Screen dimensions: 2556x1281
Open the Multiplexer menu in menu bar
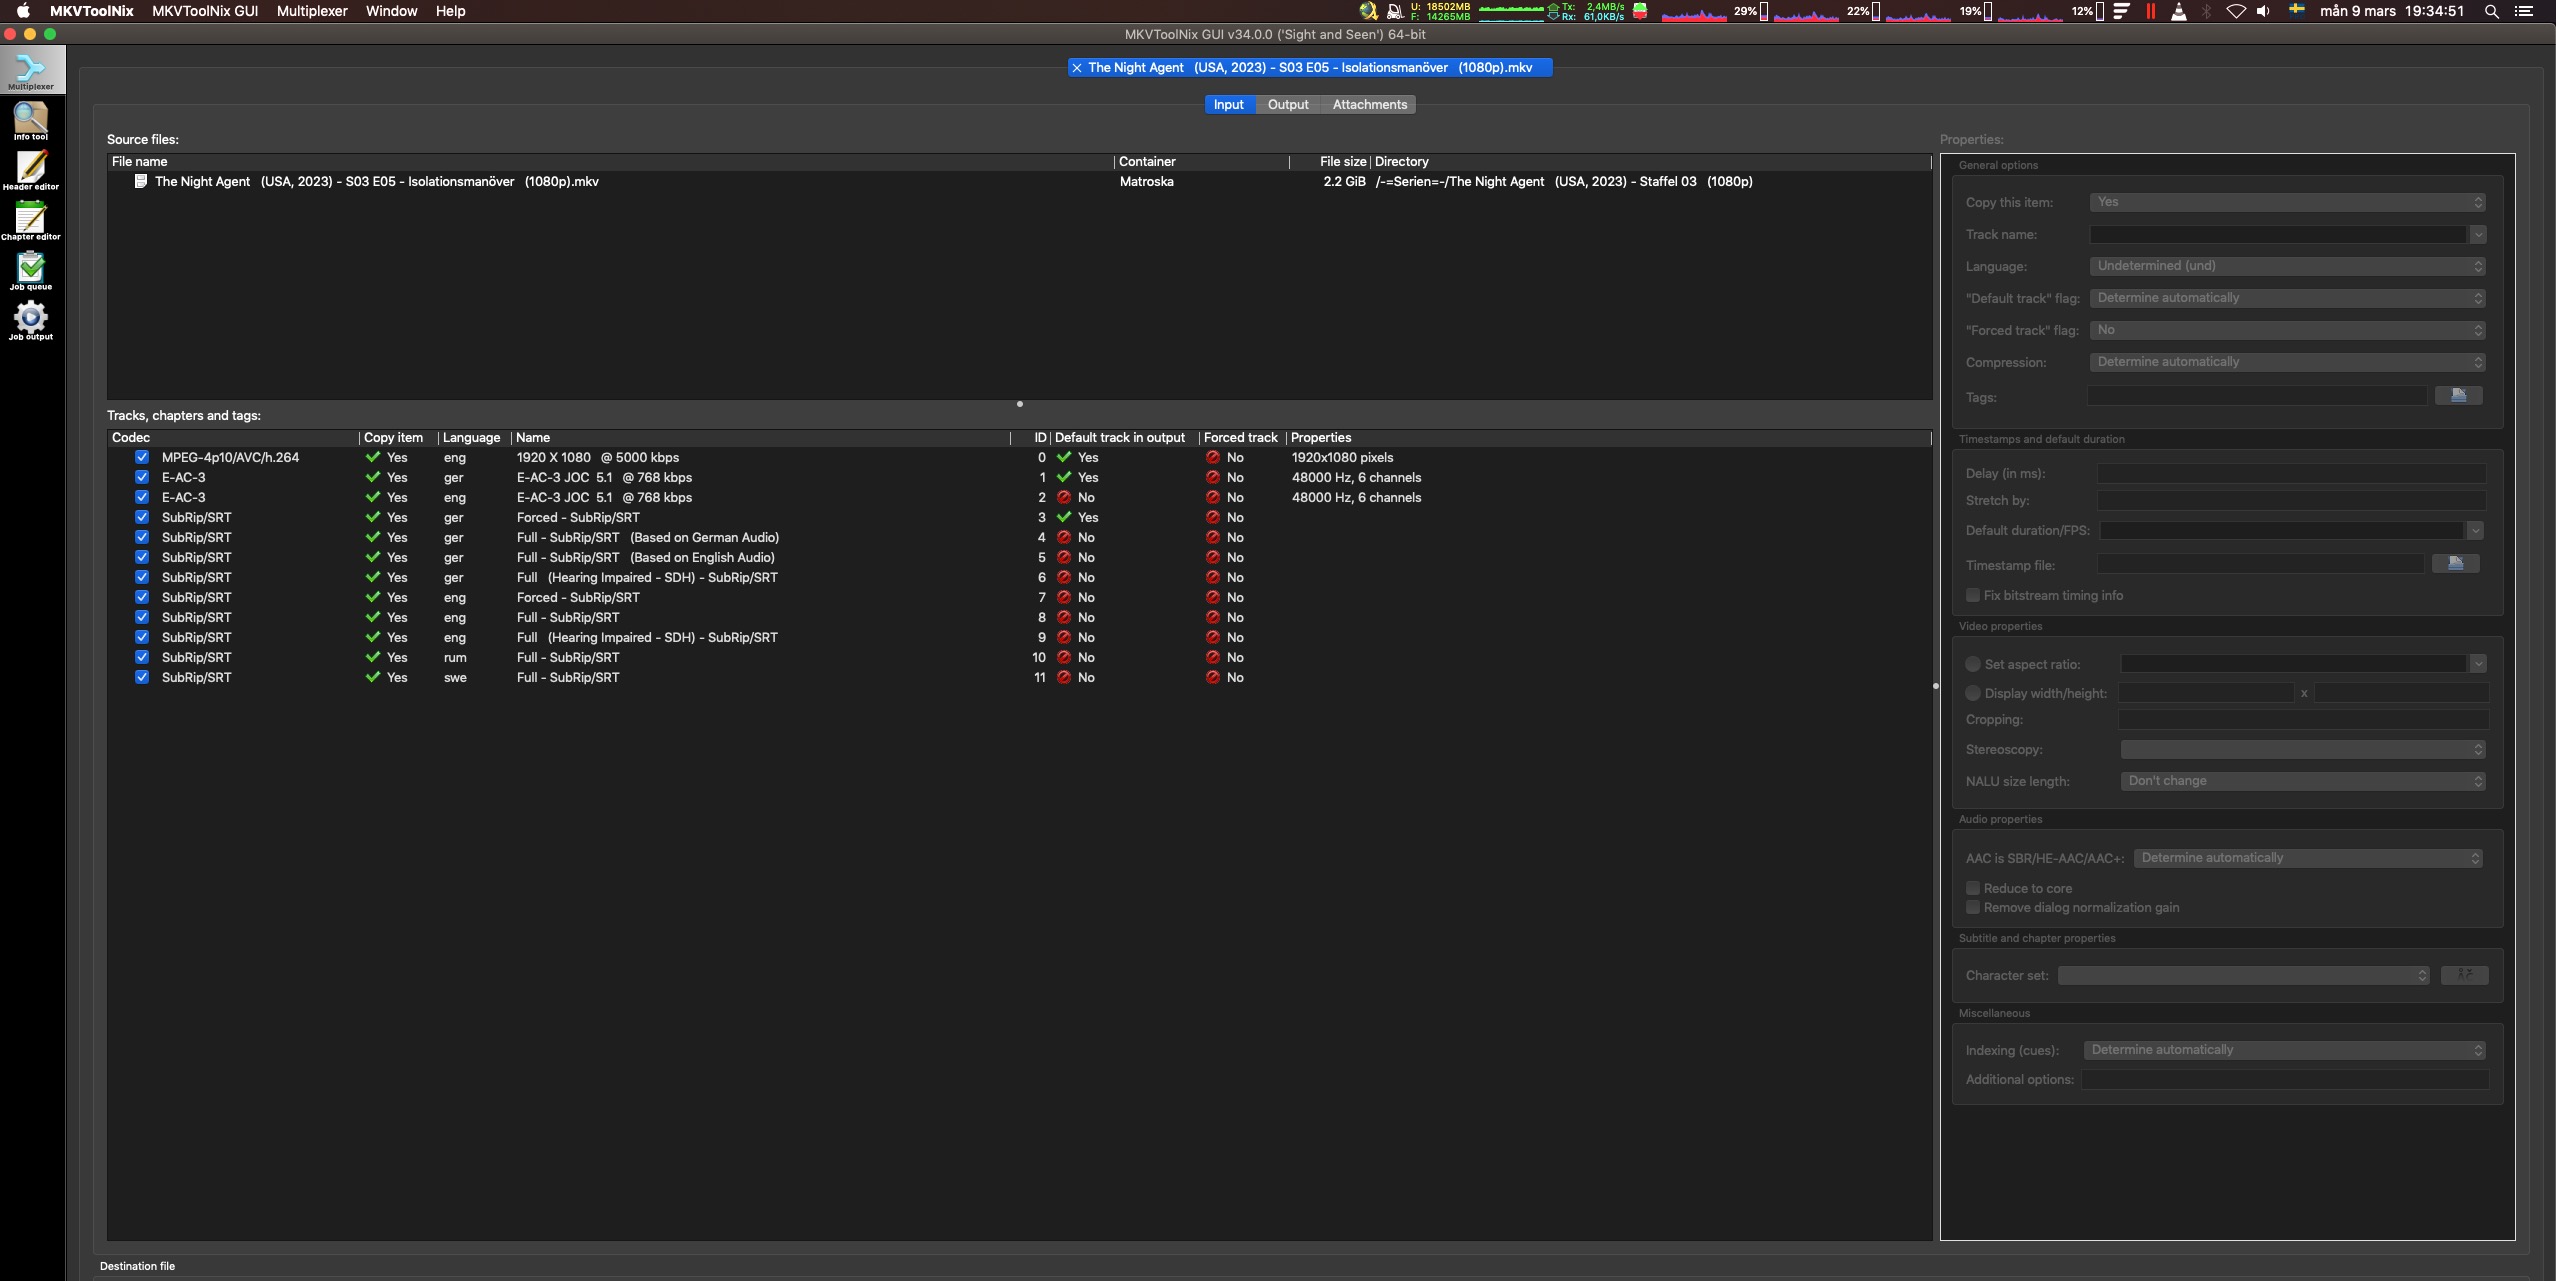[312, 11]
